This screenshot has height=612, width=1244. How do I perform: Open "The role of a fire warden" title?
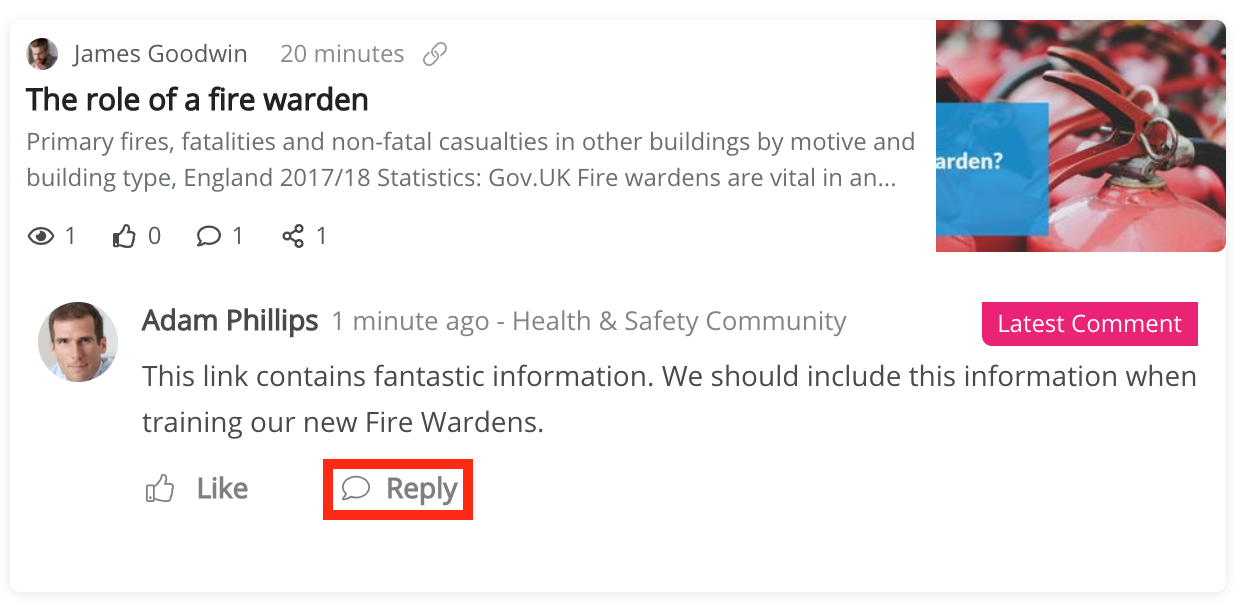click(197, 99)
